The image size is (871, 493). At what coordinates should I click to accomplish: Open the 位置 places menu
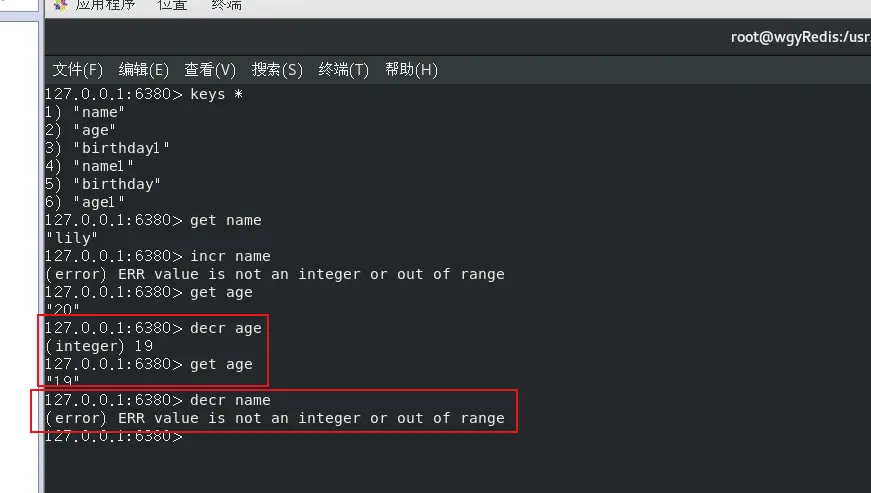172,5
